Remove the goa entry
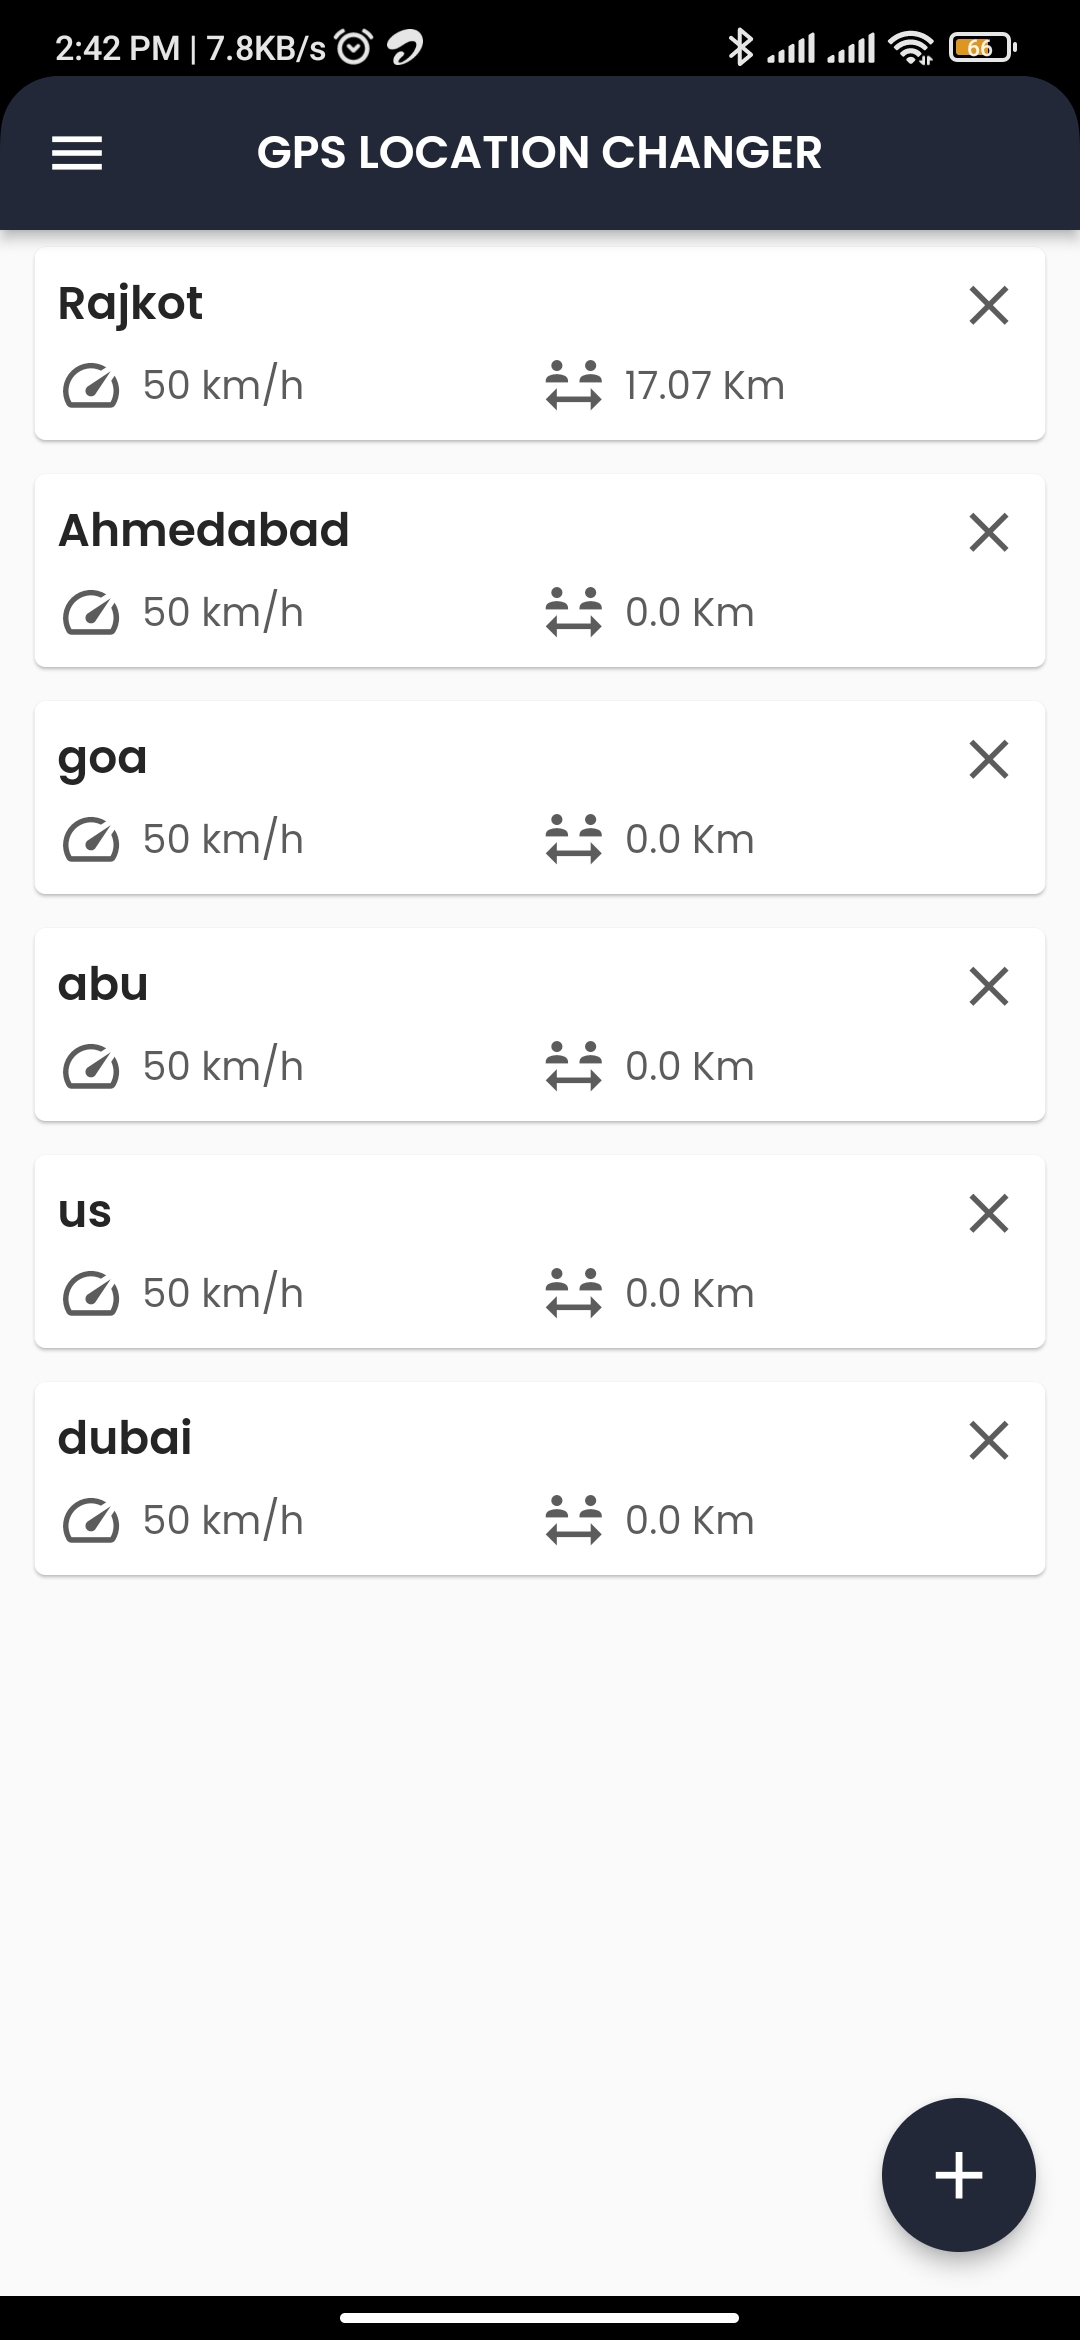Viewport: 1080px width, 2340px height. [x=988, y=759]
